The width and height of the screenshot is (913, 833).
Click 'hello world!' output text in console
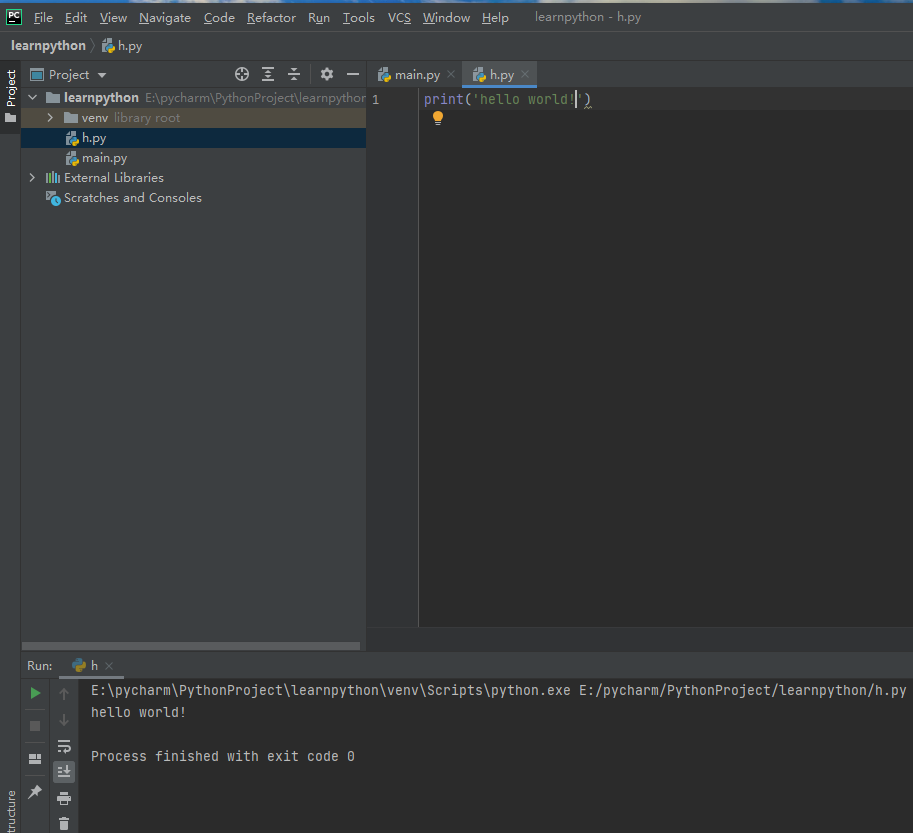click(139, 713)
